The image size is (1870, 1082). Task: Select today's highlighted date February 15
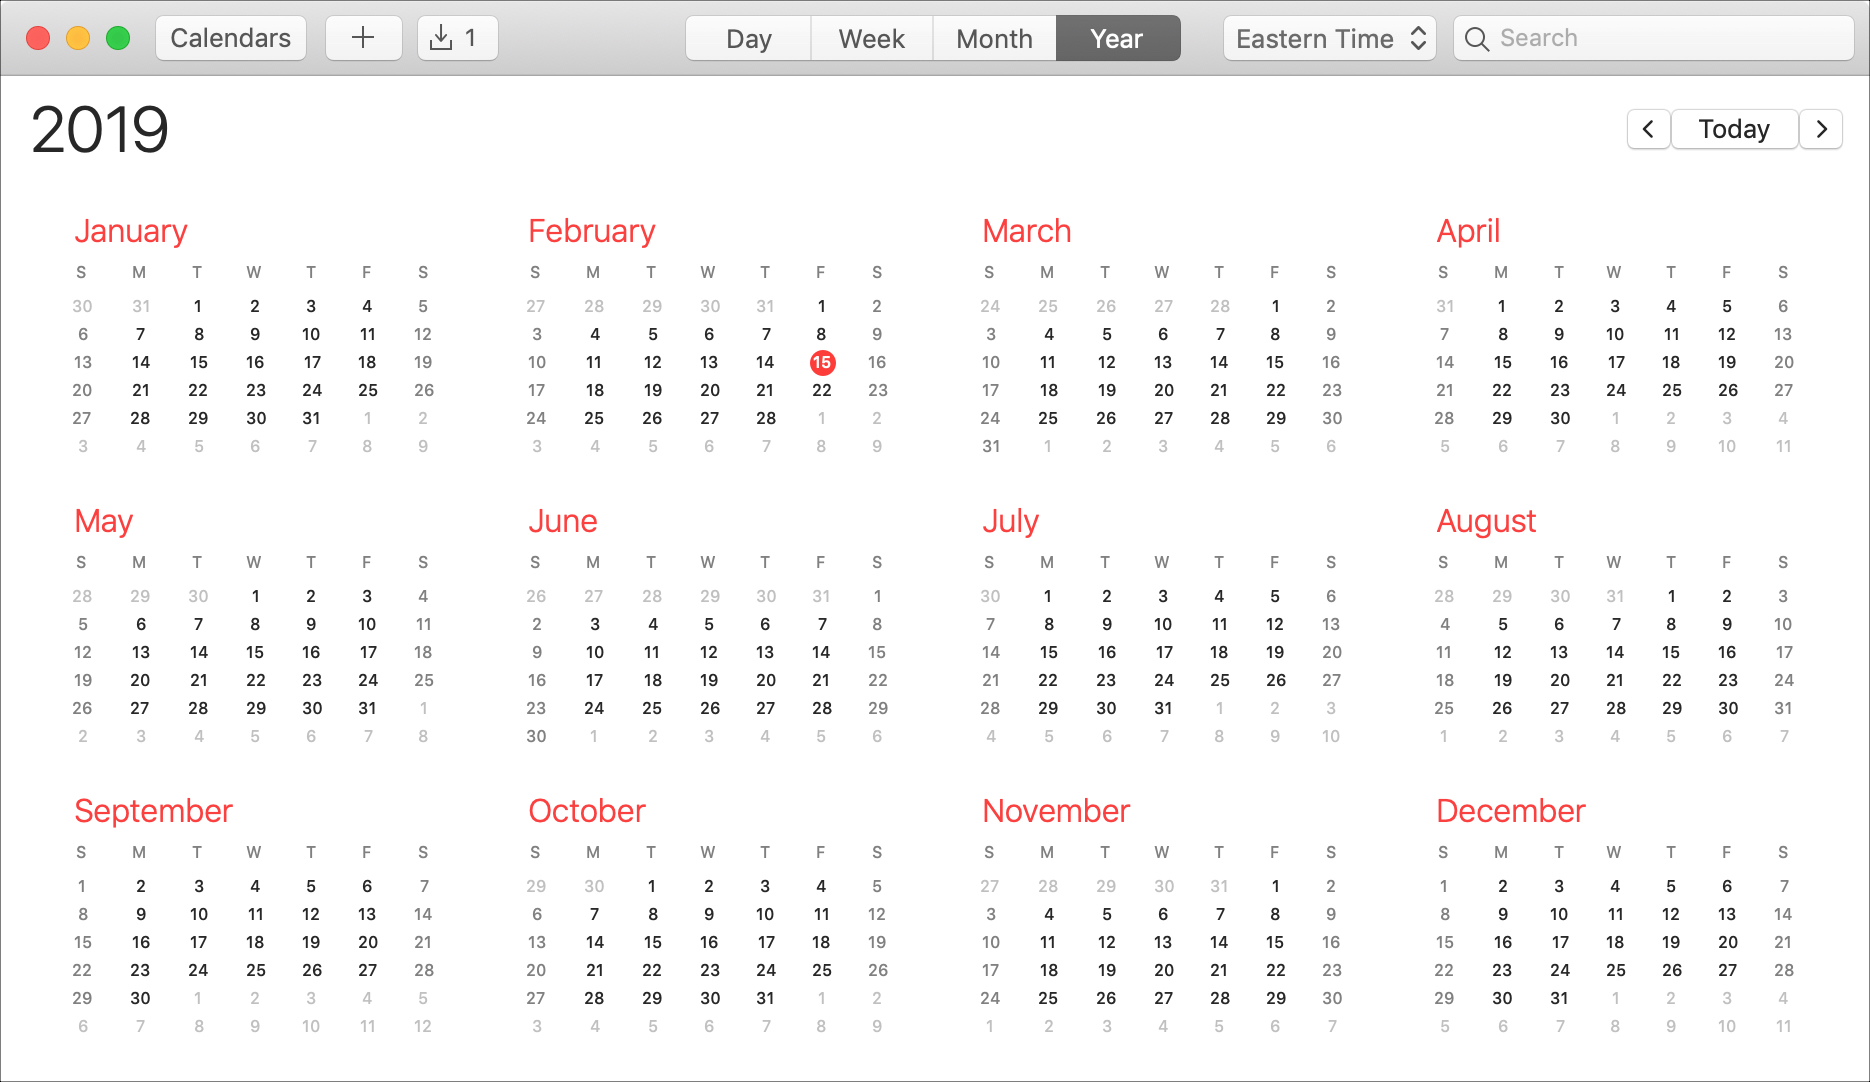[822, 362]
